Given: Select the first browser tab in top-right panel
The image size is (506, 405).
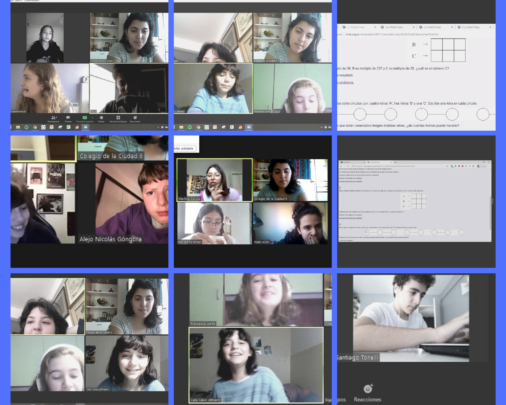Looking at the screenshot, I should [x=359, y=27].
